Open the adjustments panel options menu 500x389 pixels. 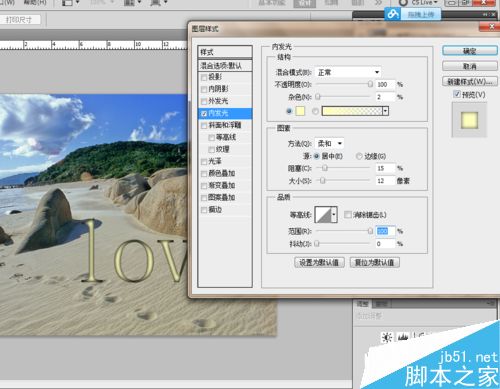point(491,303)
